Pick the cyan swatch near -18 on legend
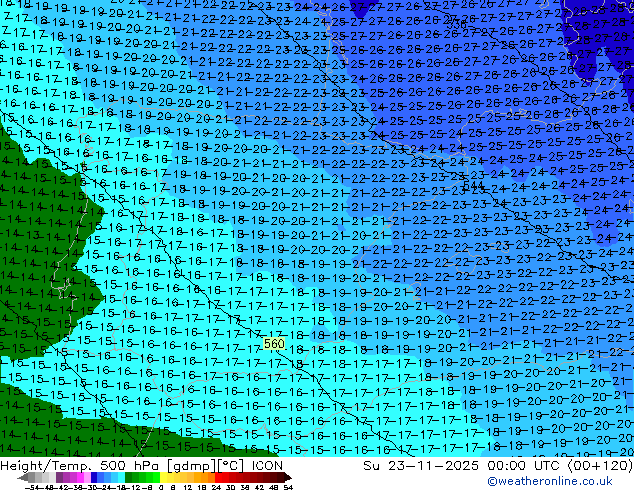 click(121, 478)
